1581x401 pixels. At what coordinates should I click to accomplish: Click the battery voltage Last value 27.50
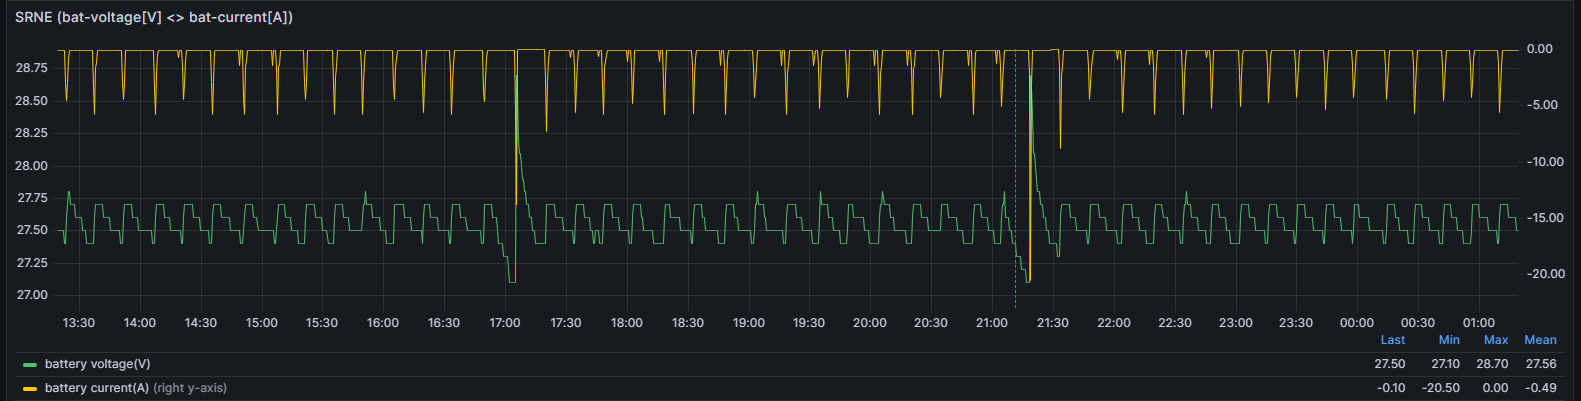coord(1390,364)
